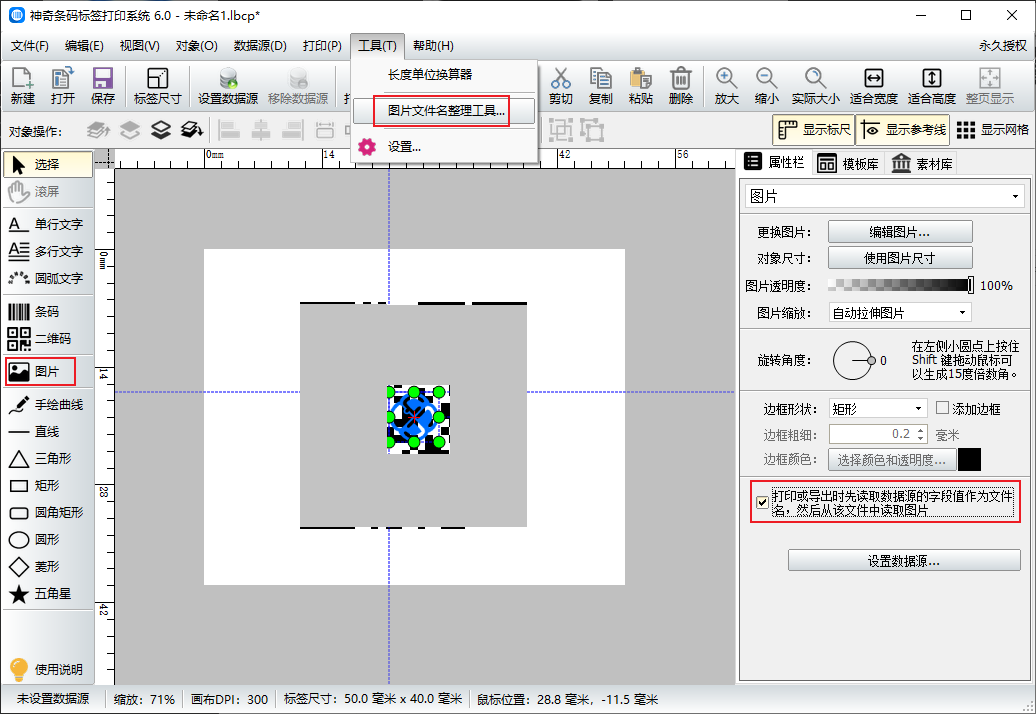Image resolution: width=1036 pixels, height=714 pixels.
Task: Select the 选择 pointer tool
Action: [x=48, y=164]
